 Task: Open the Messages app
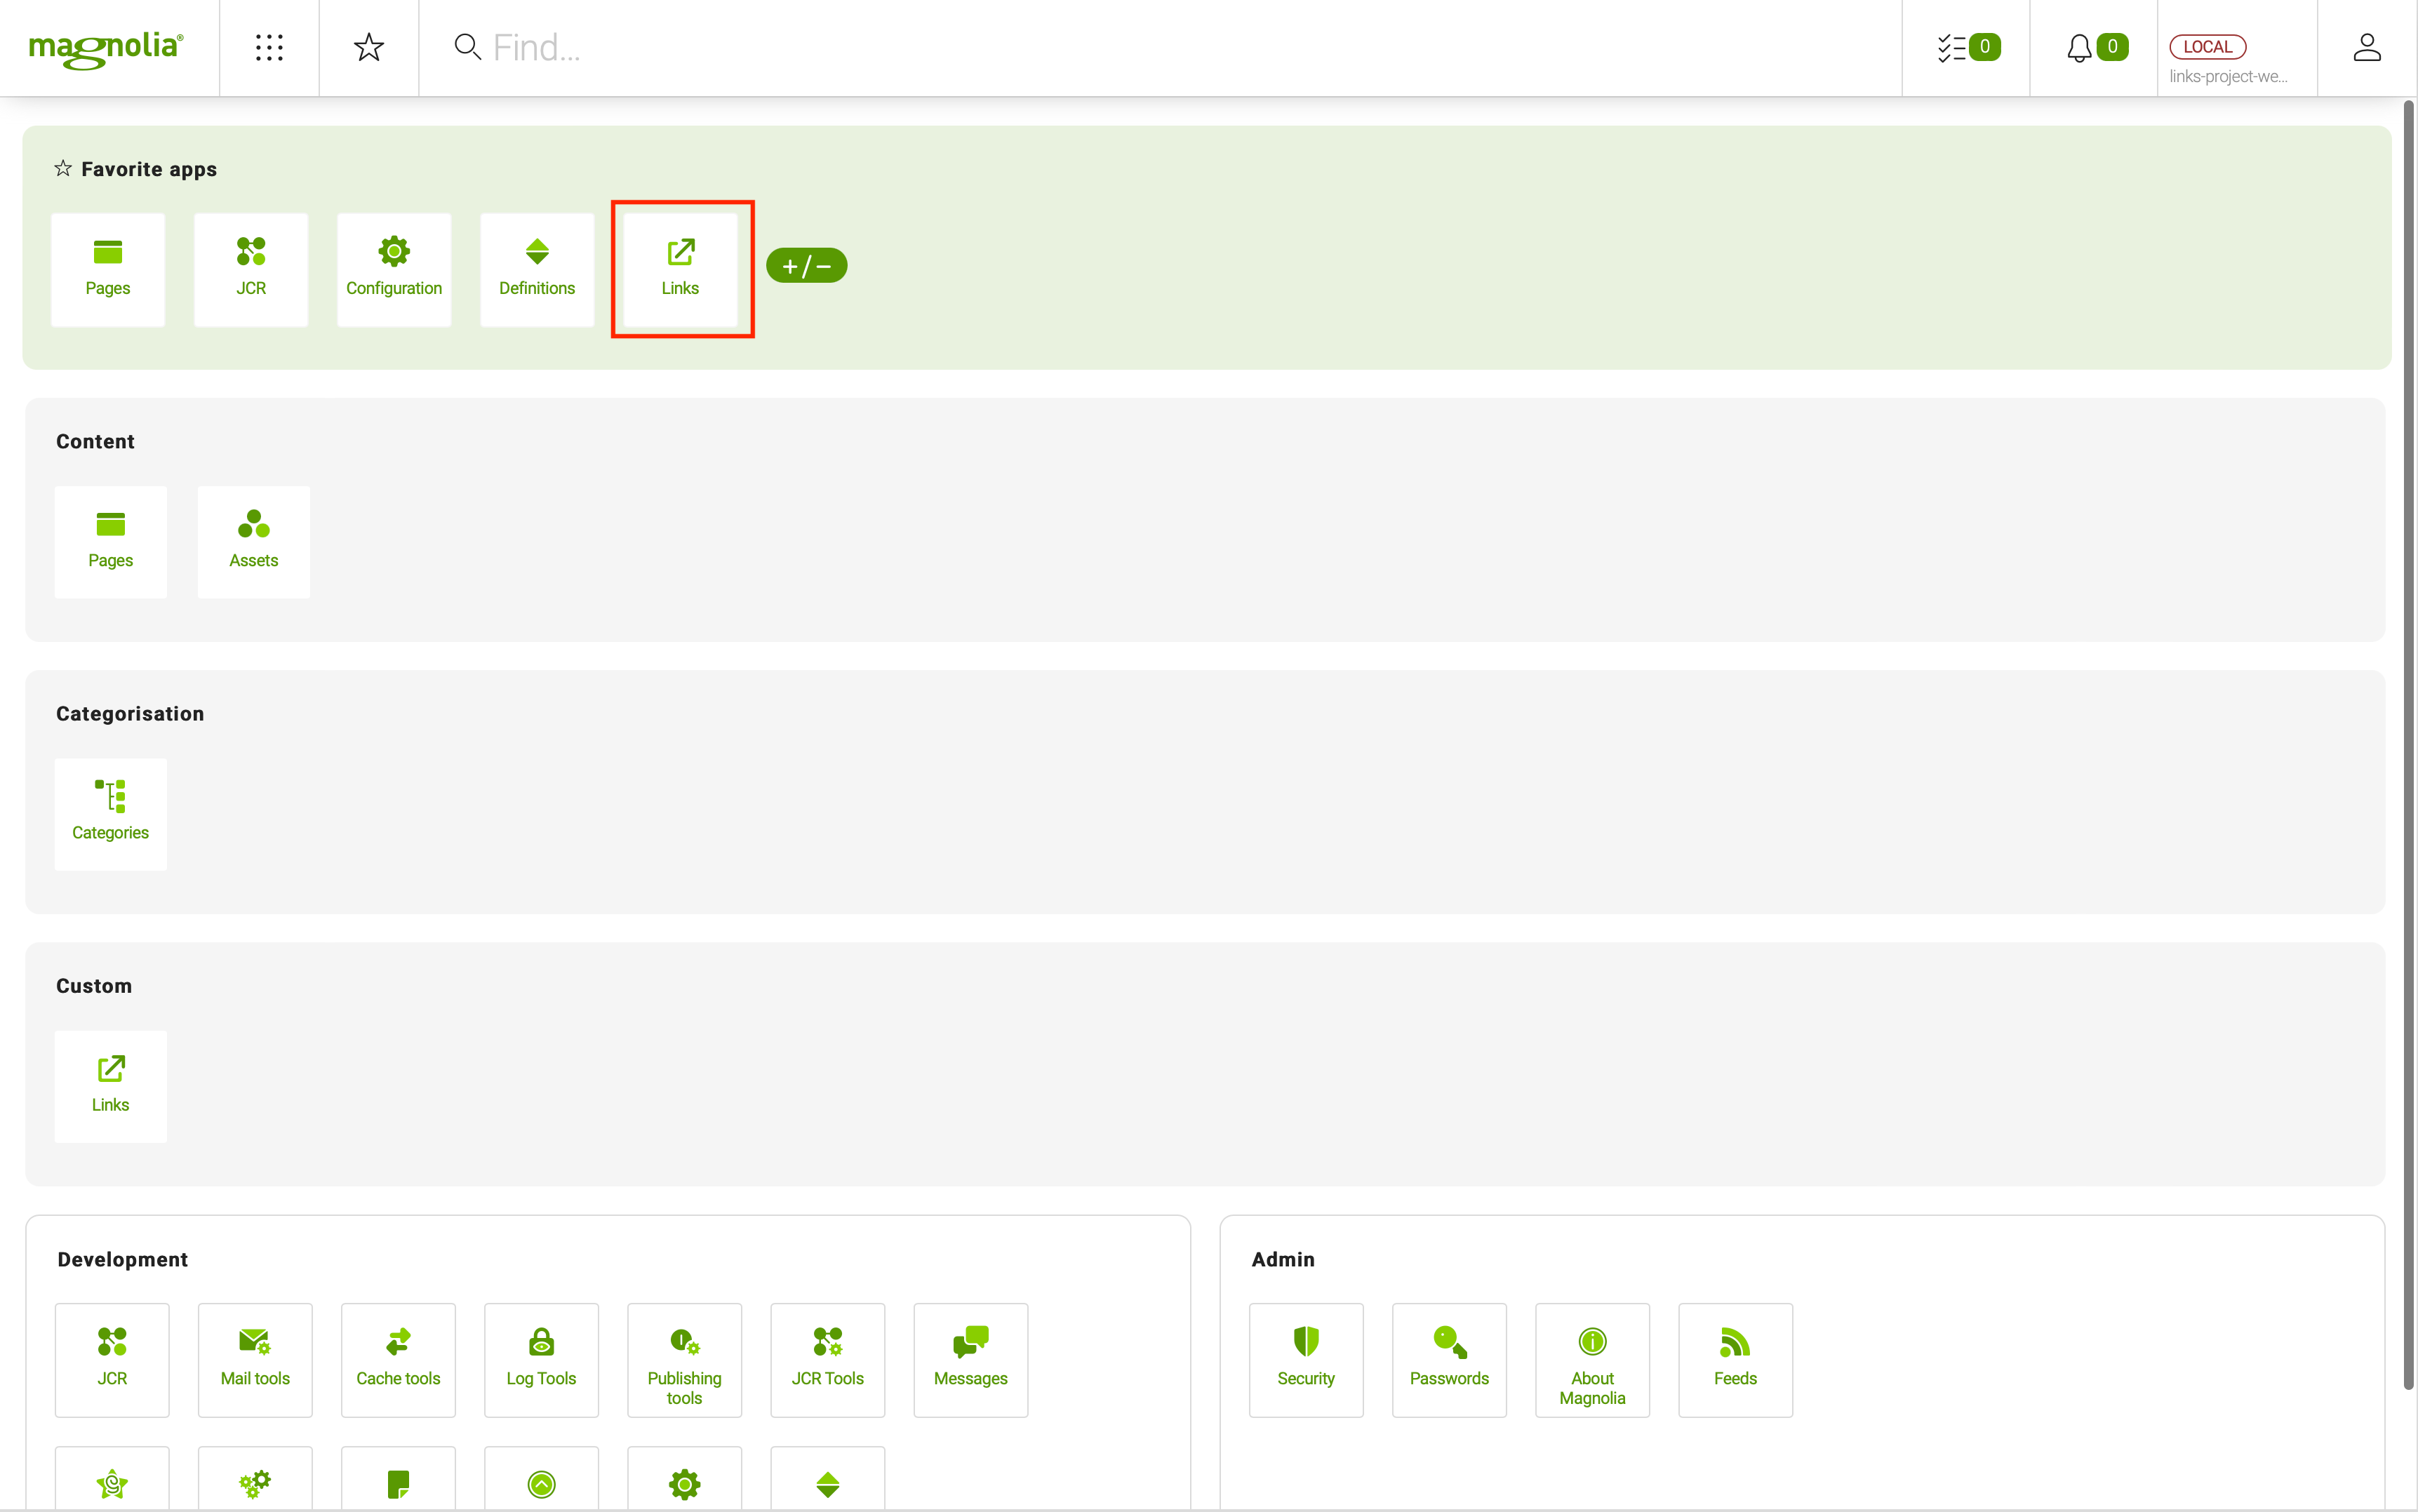(x=969, y=1360)
